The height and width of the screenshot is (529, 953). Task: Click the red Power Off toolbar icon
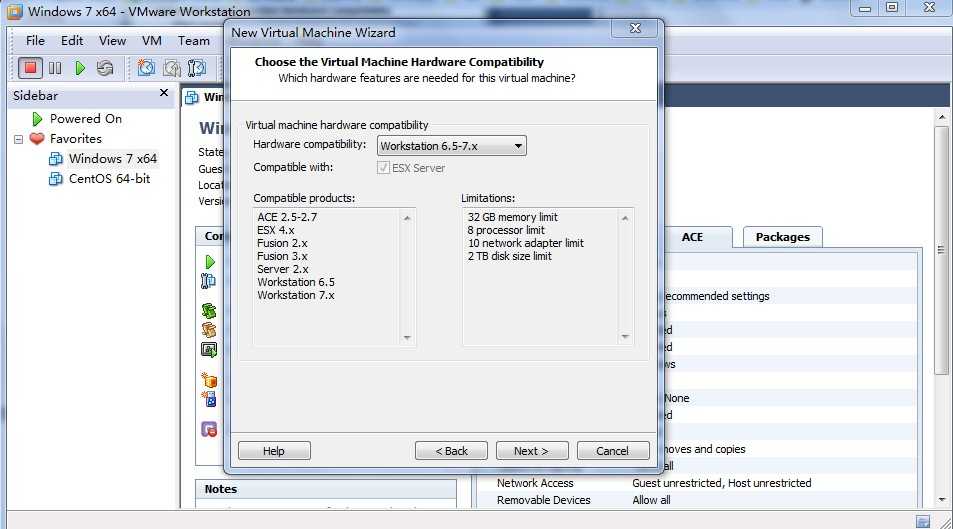tap(30, 67)
